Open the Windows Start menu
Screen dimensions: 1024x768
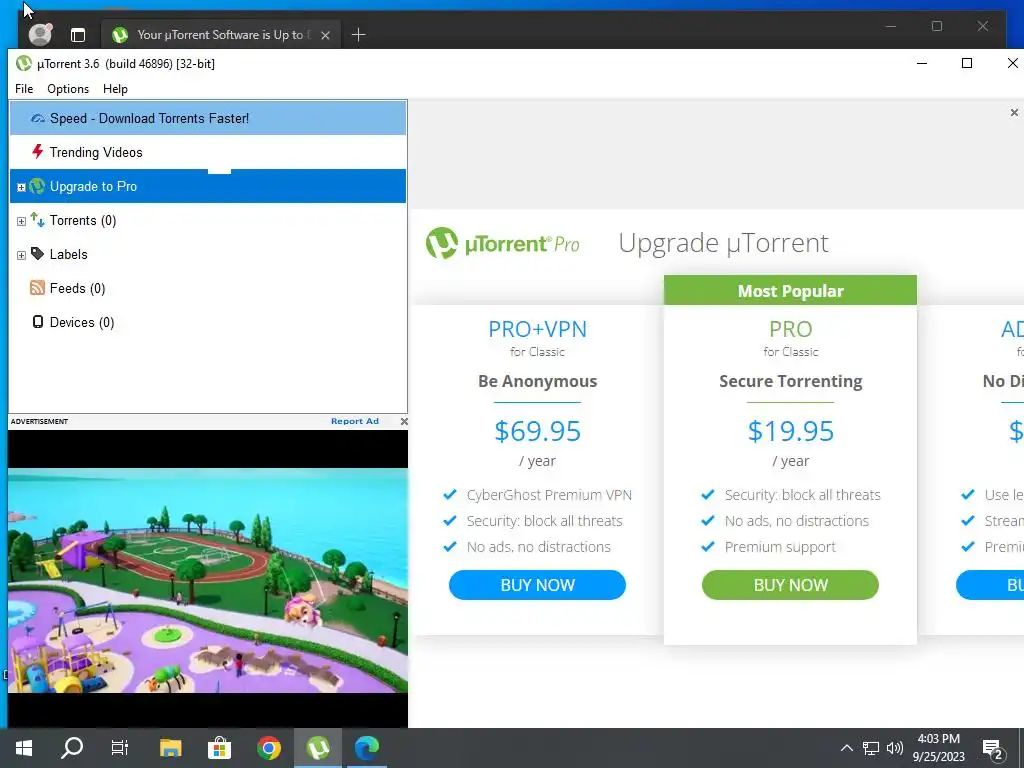[24, 748]
